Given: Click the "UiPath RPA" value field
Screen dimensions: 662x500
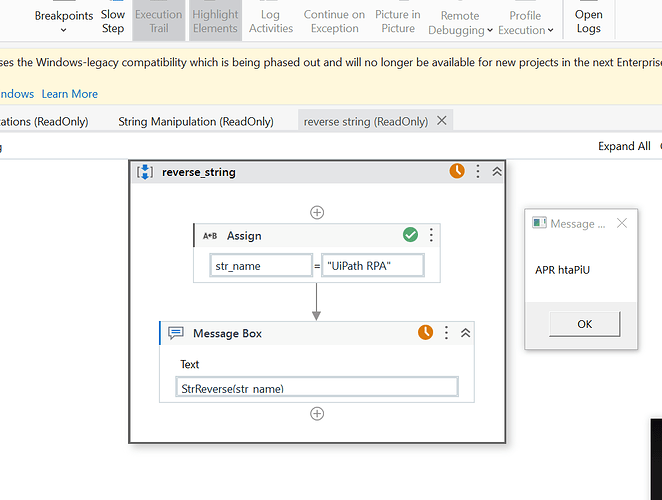Looking at the screenshot, I should [x=373, y=266].
